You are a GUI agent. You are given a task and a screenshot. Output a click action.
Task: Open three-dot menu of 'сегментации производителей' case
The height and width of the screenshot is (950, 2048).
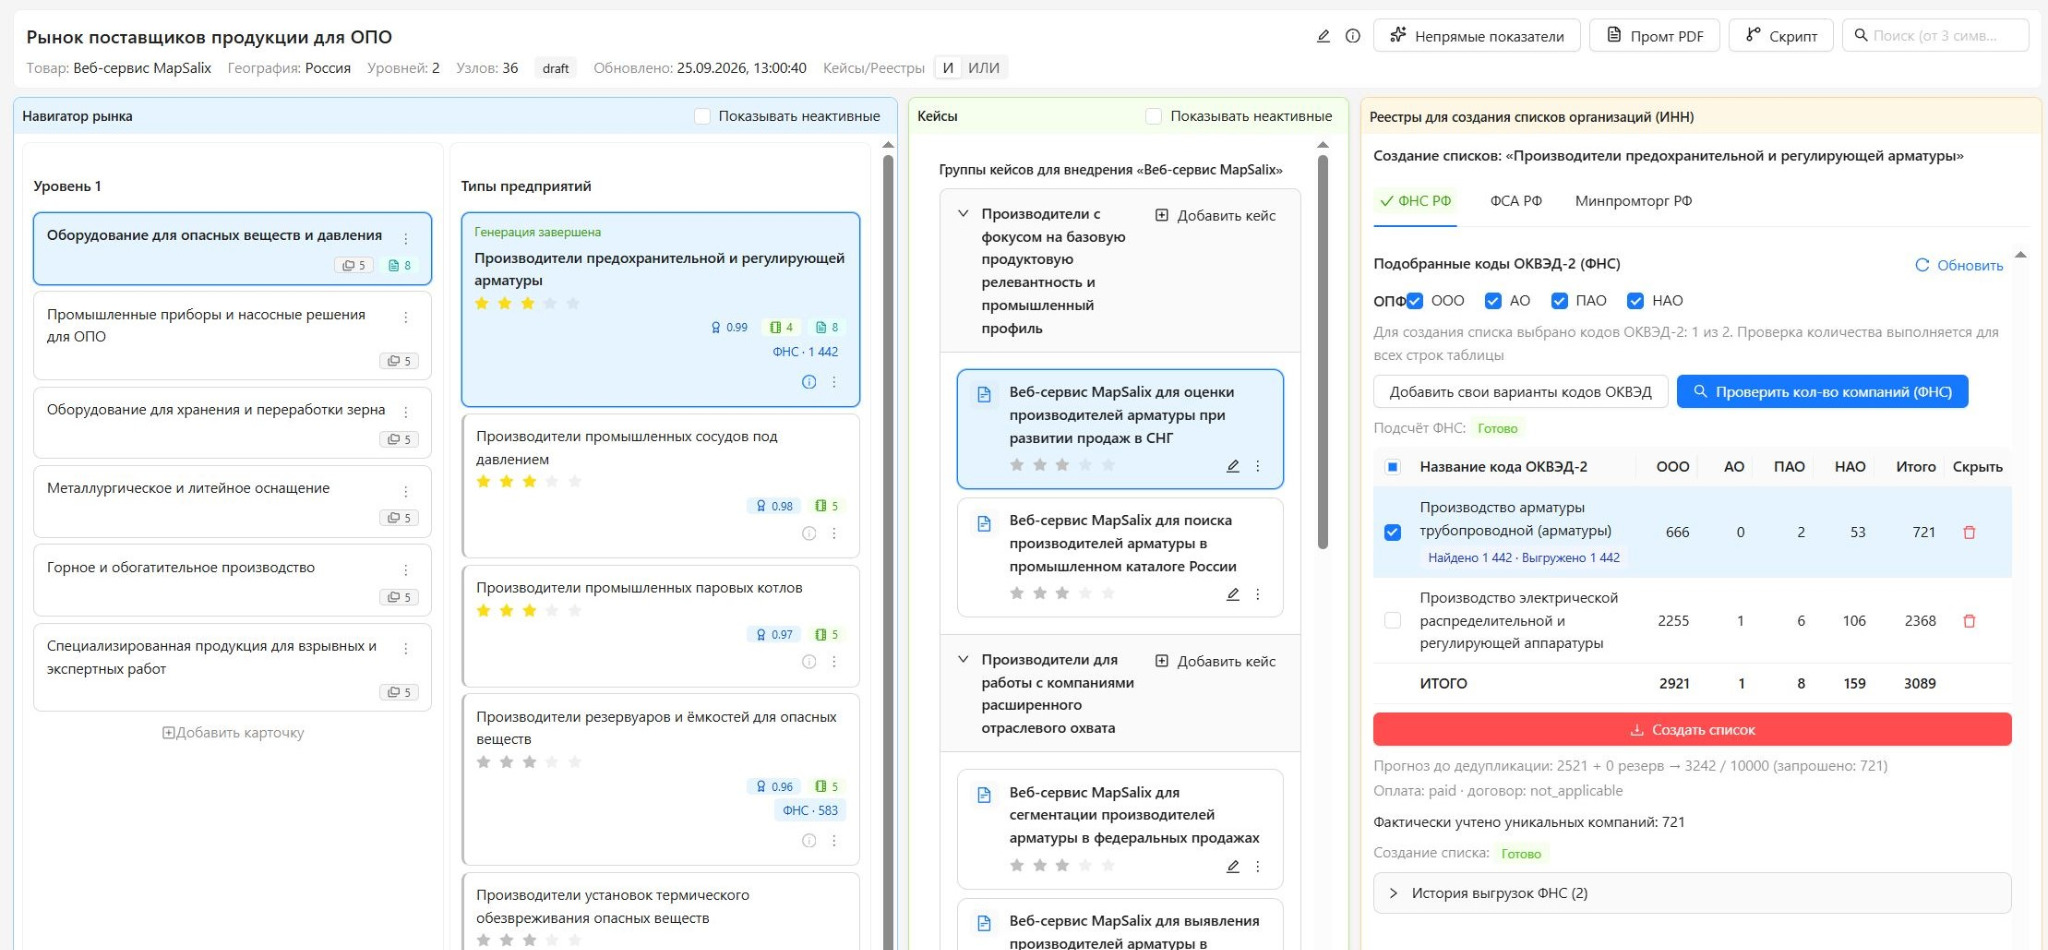(1258, 867)
